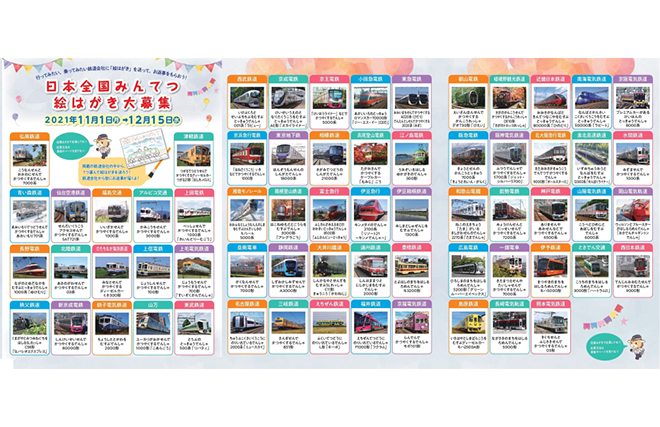This screenshot has height=427, width=660.
Task: Click the mascot character under 熊本電気鉄道 column
Action: 637,347
